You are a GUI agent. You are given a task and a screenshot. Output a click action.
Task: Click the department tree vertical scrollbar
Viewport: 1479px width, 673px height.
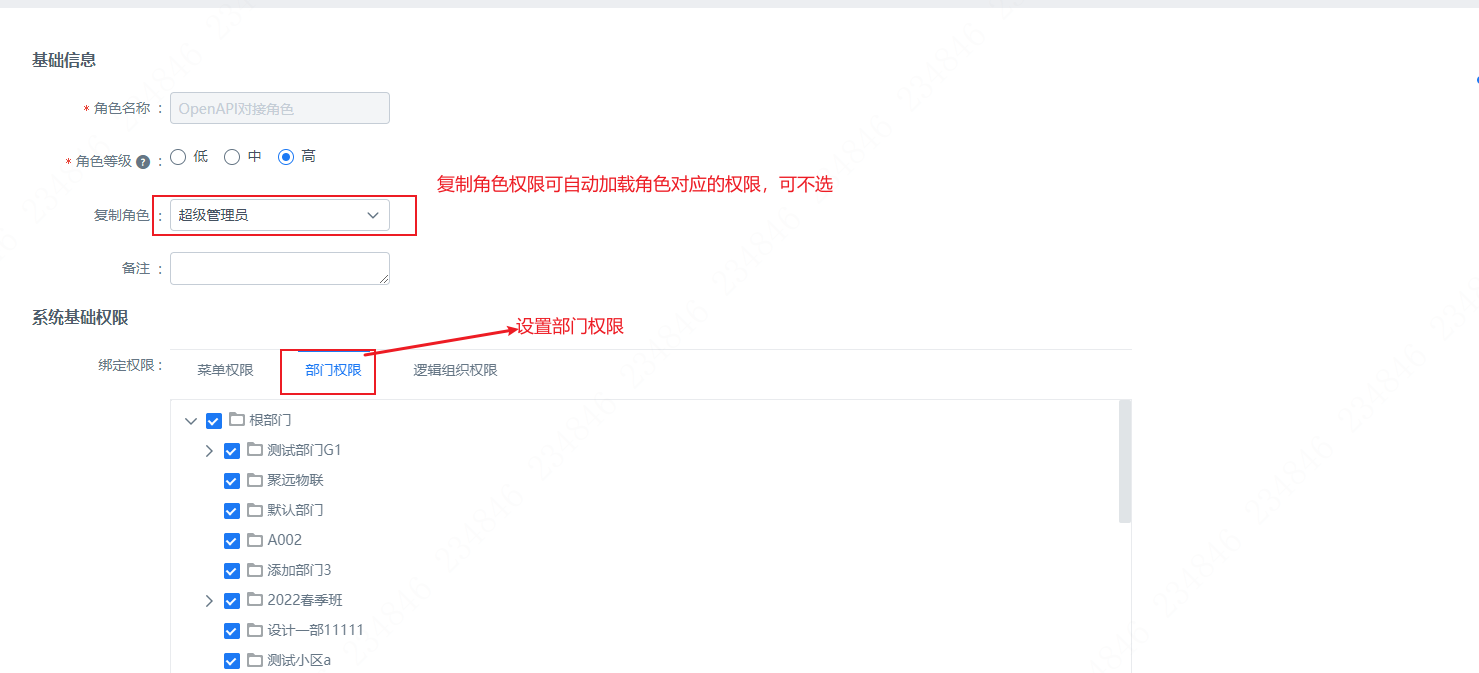point(1125,461)
